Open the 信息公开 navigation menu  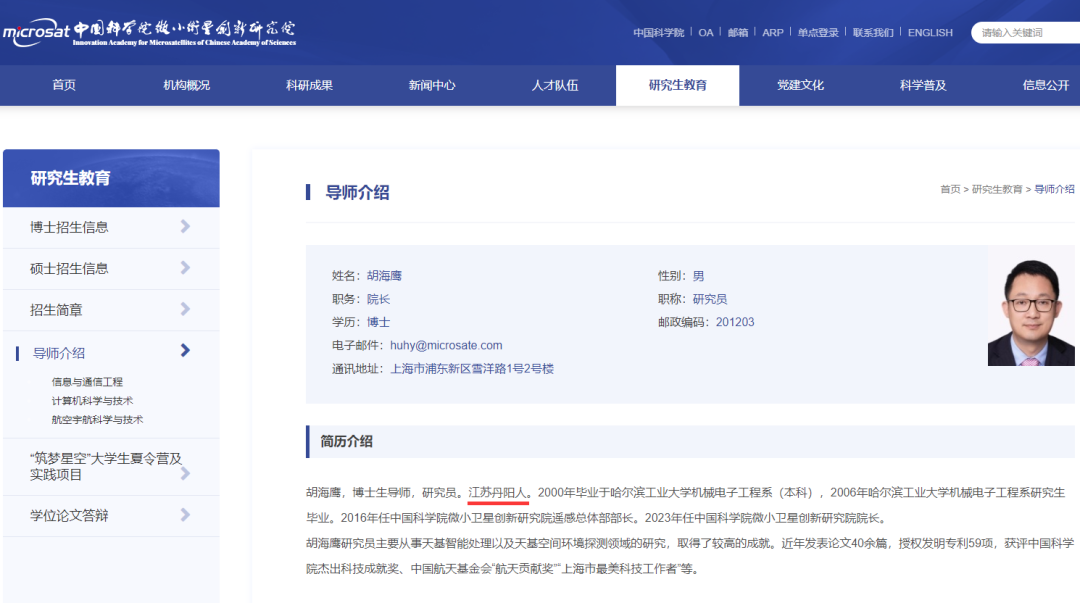point(1046,85)
